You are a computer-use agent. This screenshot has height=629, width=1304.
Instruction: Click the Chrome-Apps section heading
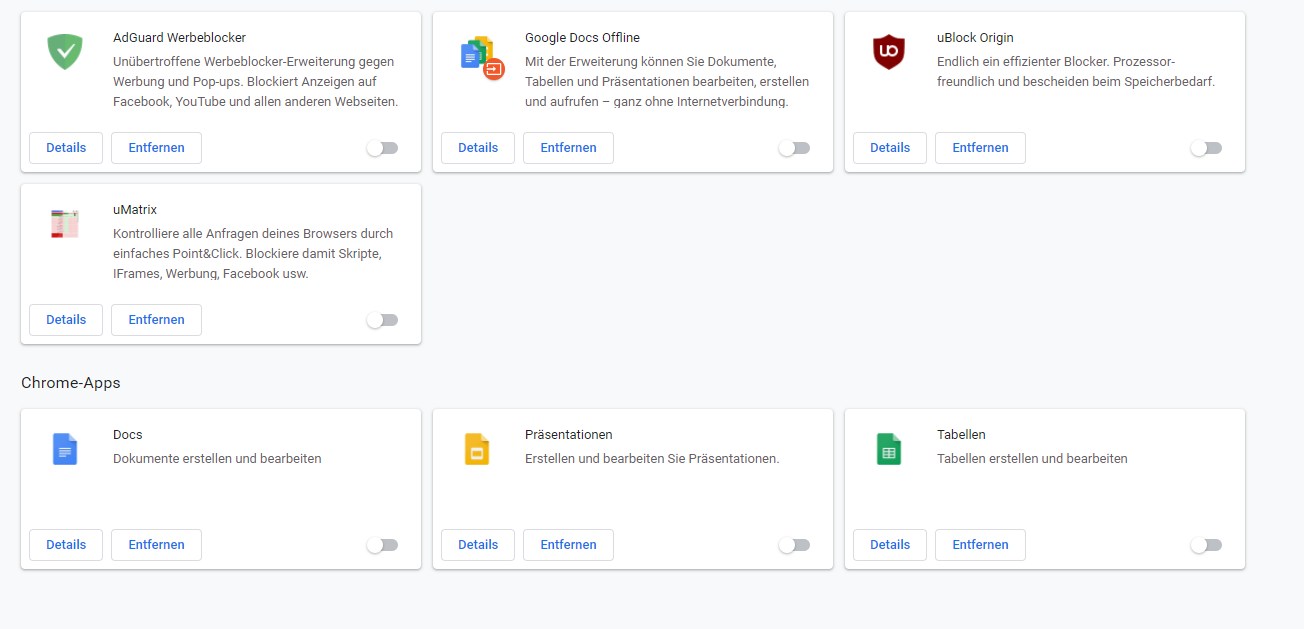point(71,383)
